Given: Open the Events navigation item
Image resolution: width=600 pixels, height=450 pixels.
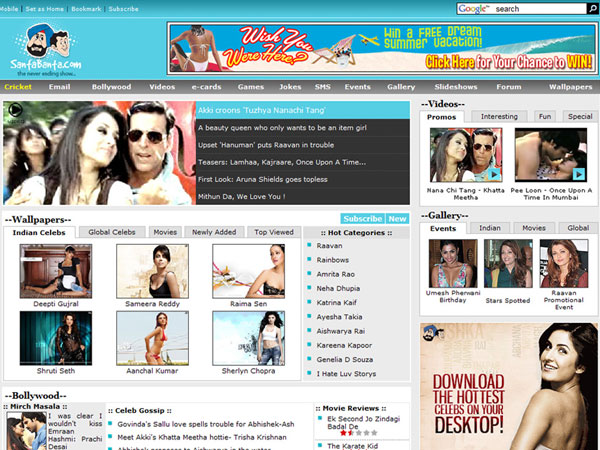Looking at the screenshot, I should [x=357, y=87].
